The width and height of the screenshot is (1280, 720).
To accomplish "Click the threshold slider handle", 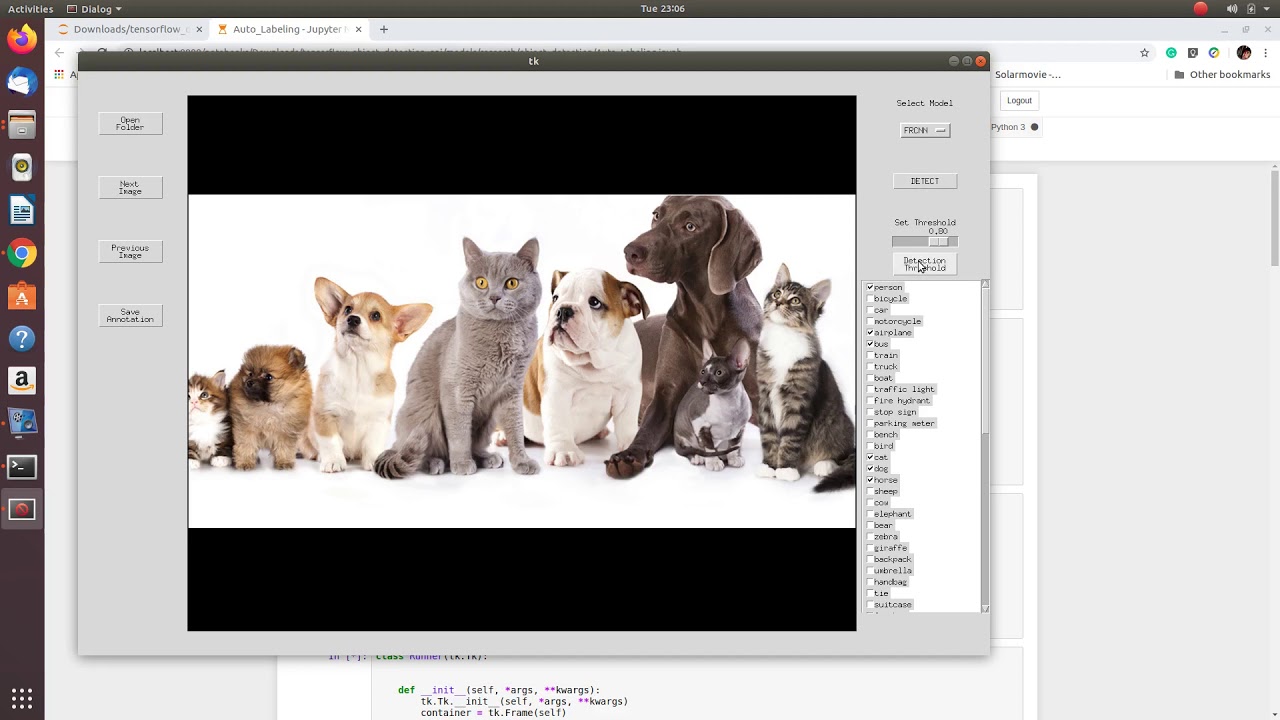I will click(x=938, y=241).
